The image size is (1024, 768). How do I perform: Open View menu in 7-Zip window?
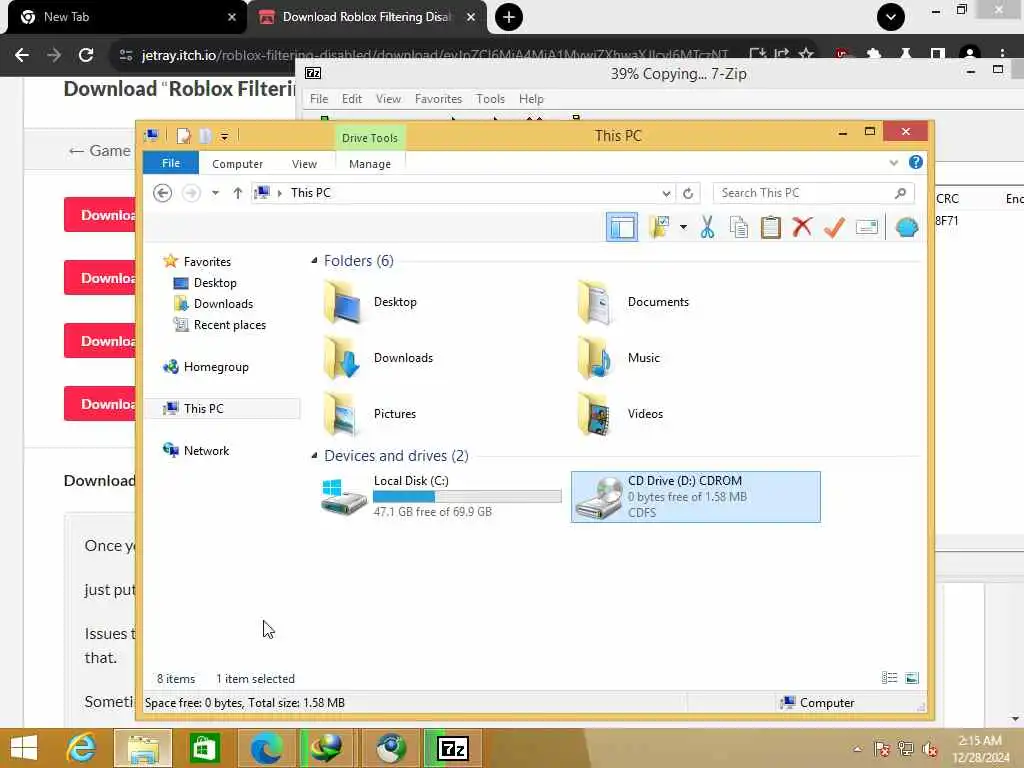coord(388,99)
